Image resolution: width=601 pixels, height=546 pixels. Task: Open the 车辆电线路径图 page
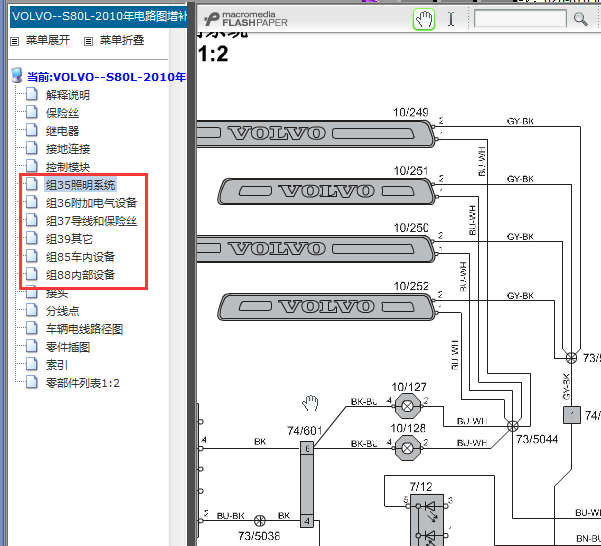(84, 329)
